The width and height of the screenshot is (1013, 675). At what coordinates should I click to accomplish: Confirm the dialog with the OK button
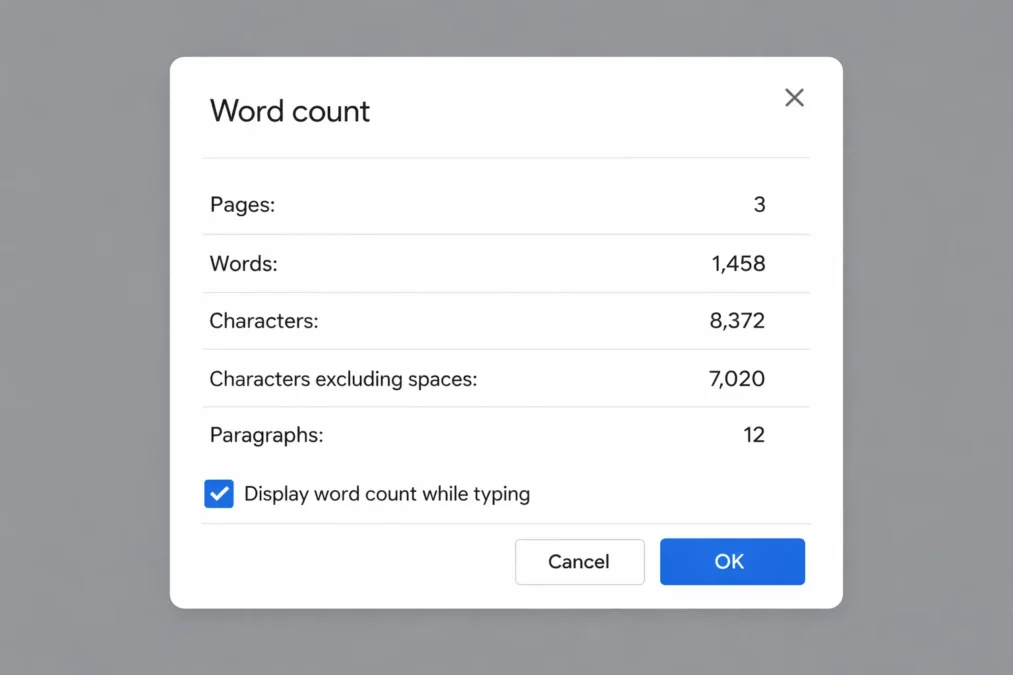(x=731, y=562)
